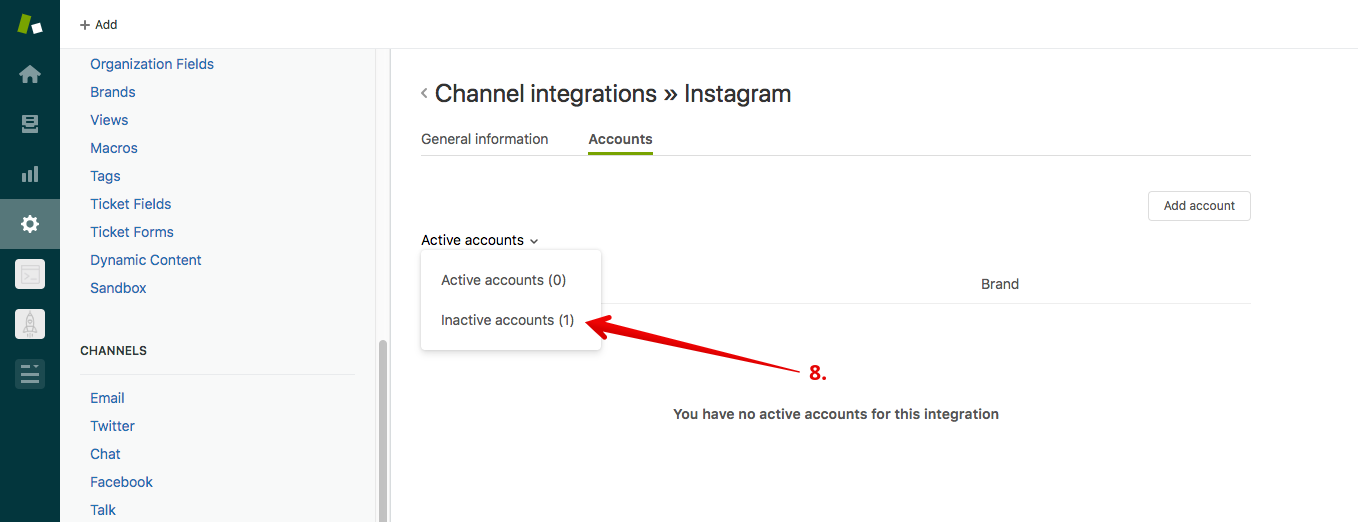Click the Channel integrations » Instagram heading

613,94
